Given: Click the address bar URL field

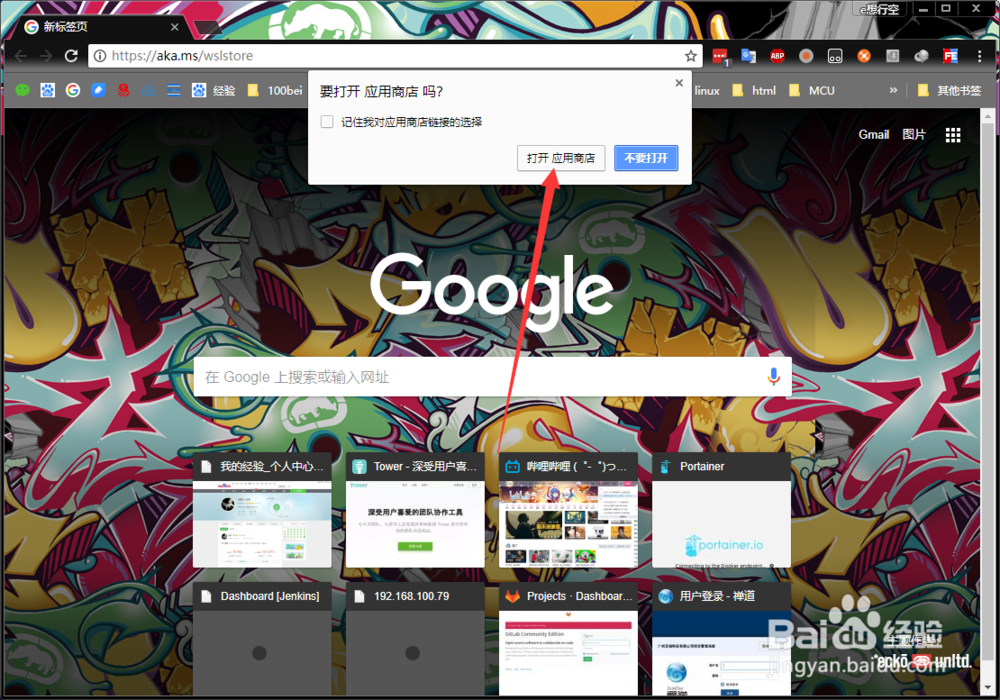Looking at the screenshot, I should point(395,56).
